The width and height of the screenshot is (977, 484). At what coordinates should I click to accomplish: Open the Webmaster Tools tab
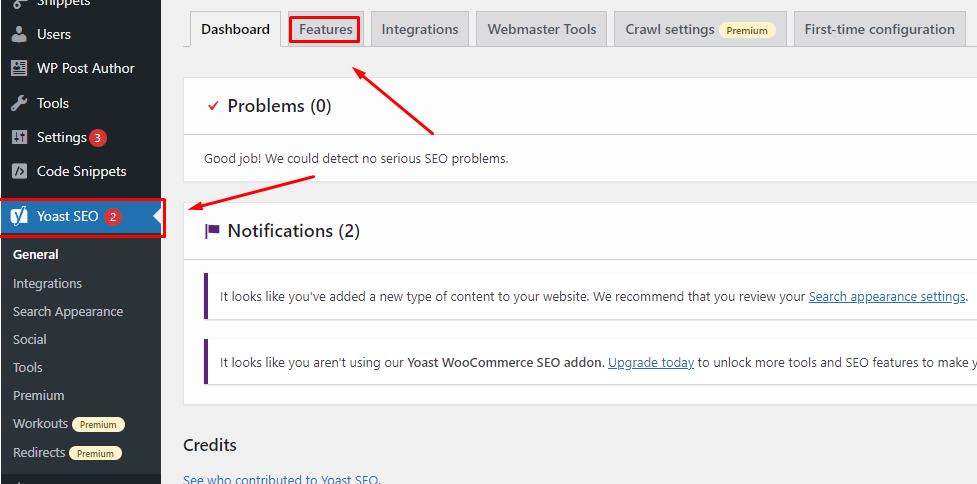(541, 29)
